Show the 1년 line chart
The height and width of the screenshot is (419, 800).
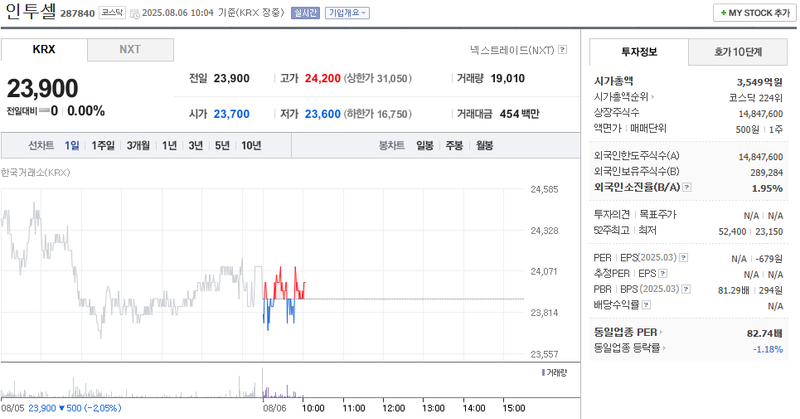click(169, 145)
